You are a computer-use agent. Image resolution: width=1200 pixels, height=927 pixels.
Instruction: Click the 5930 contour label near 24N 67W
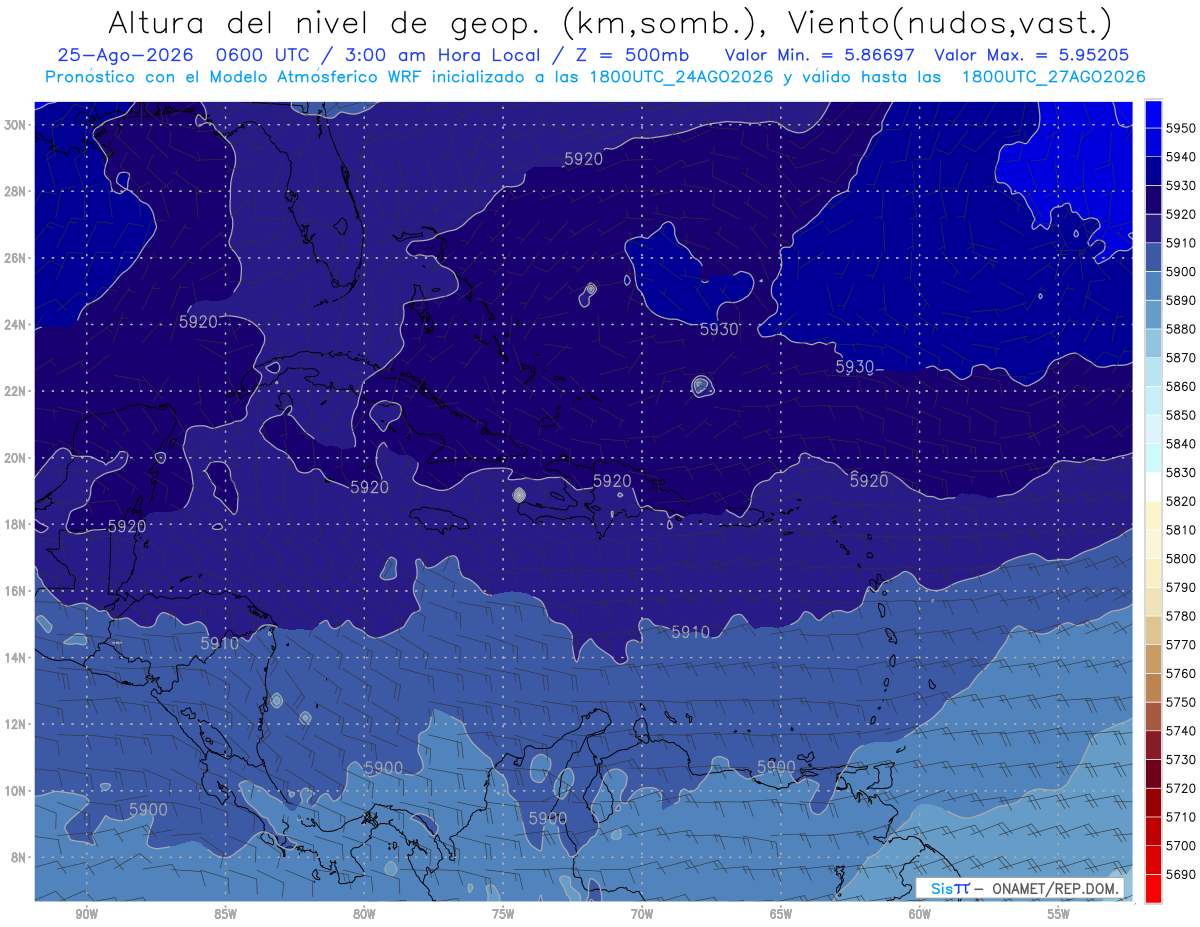coord(719,329)
